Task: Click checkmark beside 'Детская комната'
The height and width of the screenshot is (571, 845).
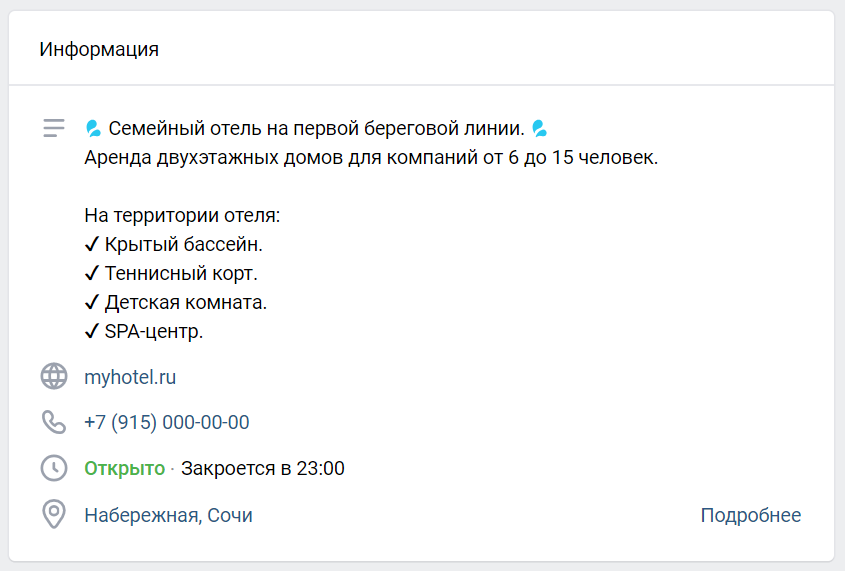Action: (x=92, y=302)
